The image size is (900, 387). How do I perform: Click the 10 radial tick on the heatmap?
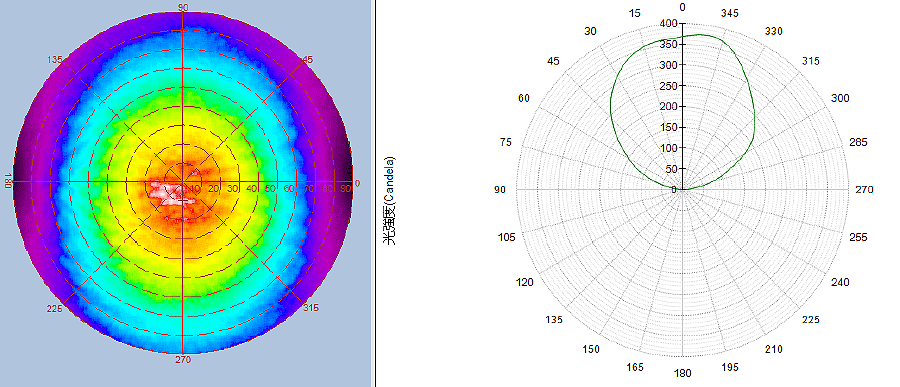(x=196, y=189)
